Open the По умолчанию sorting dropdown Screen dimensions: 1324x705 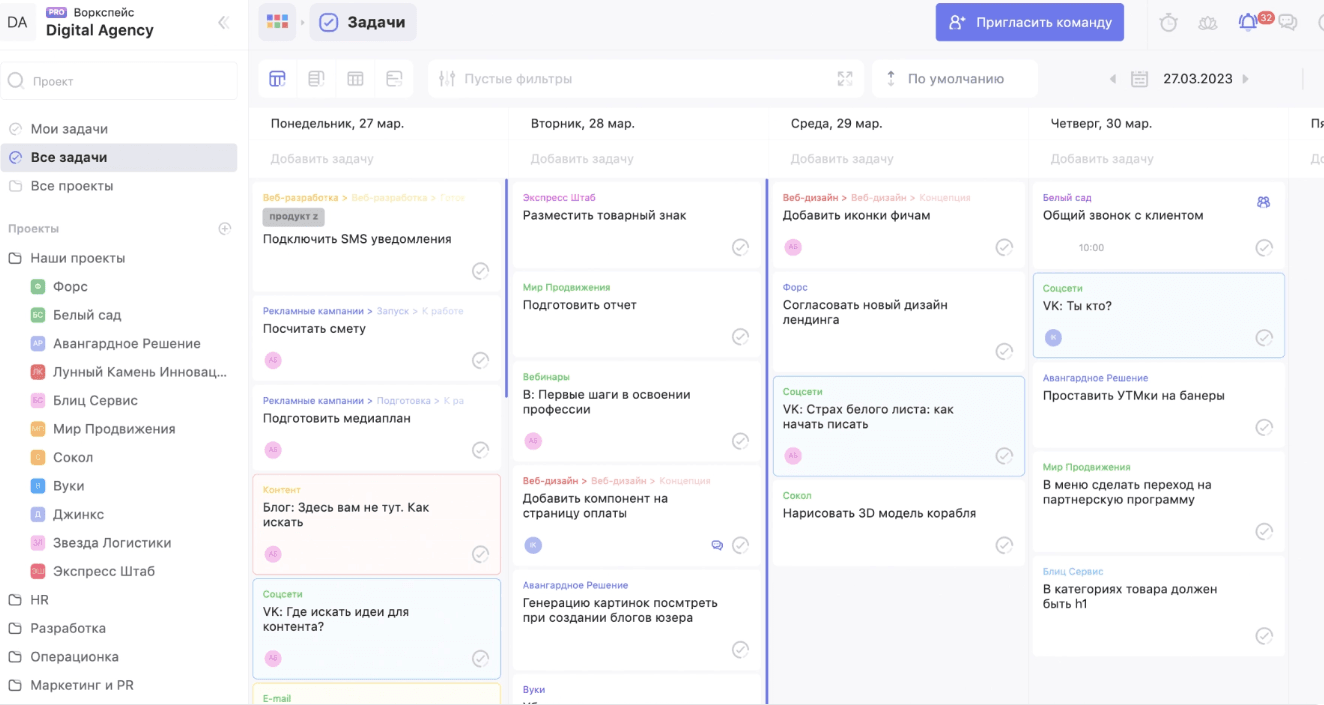tap(954, 79)
